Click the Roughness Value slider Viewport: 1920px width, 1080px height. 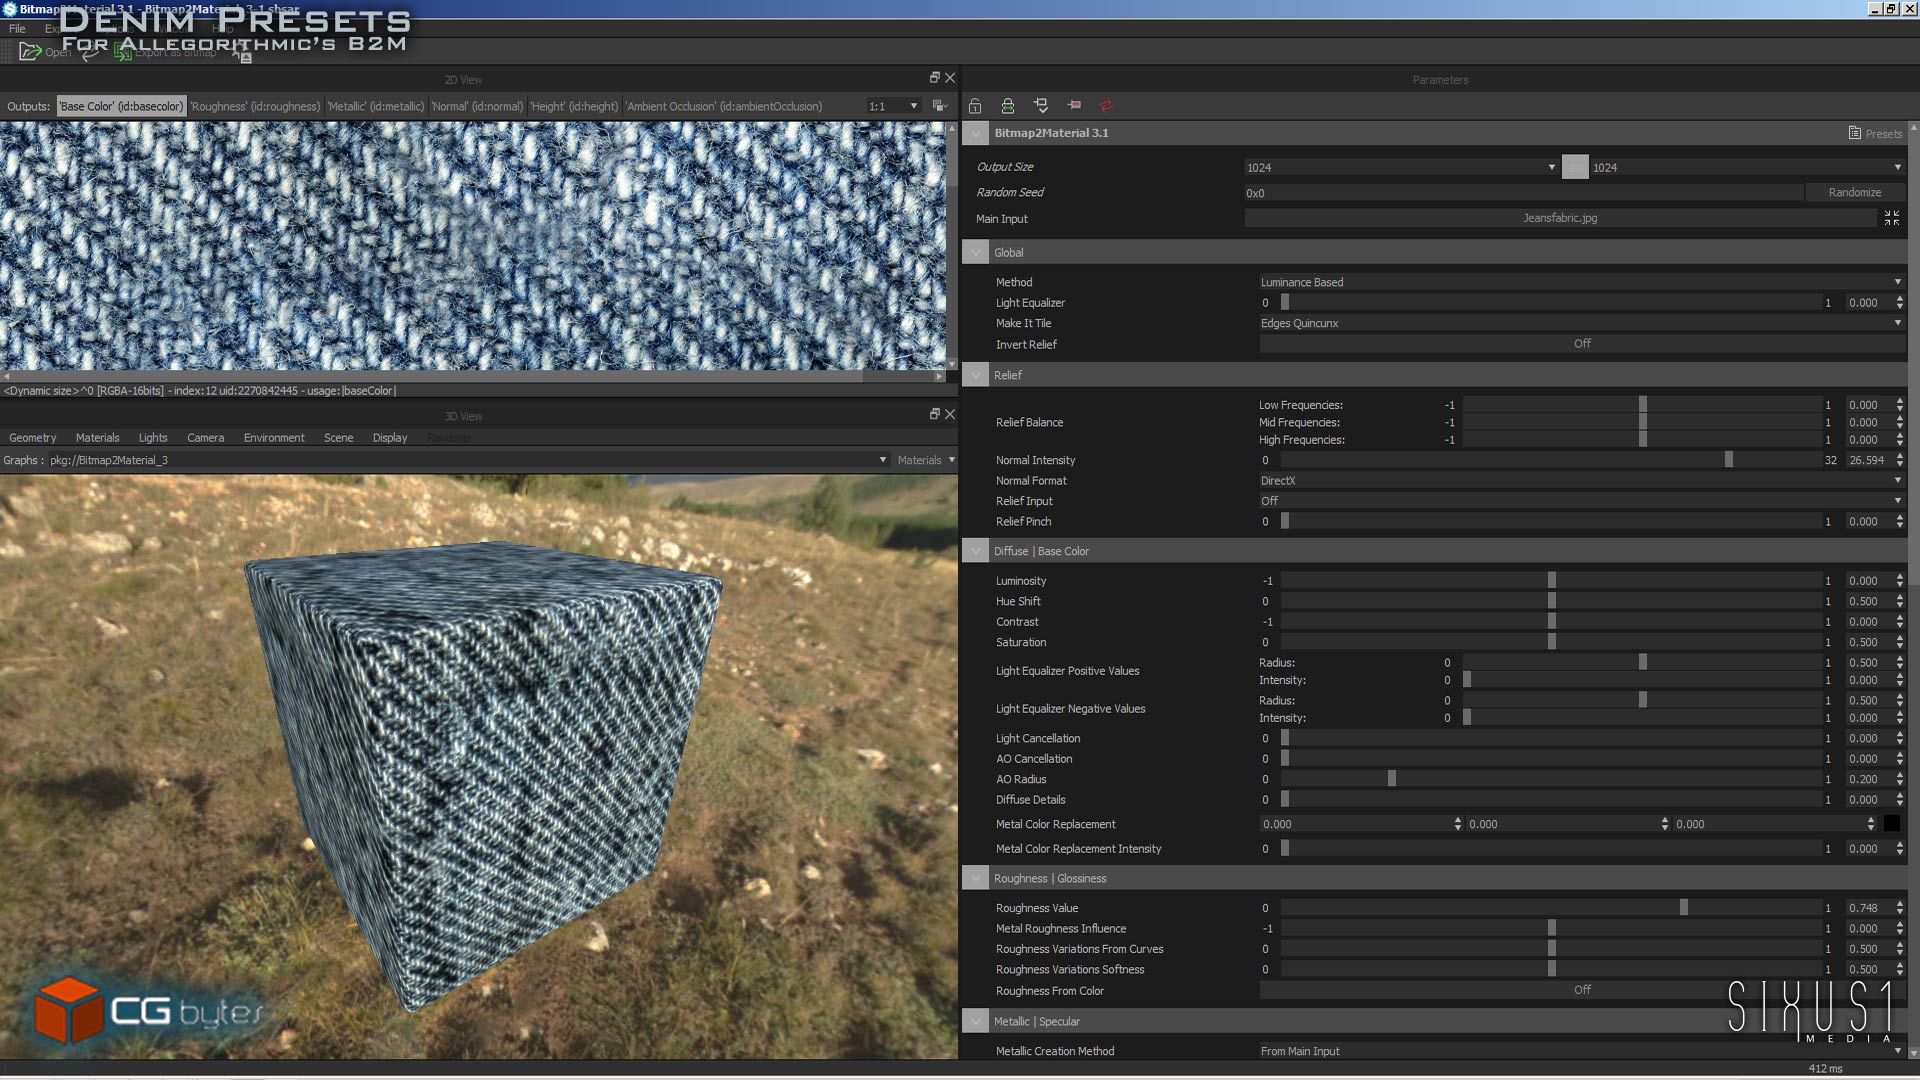point(1551,908)
